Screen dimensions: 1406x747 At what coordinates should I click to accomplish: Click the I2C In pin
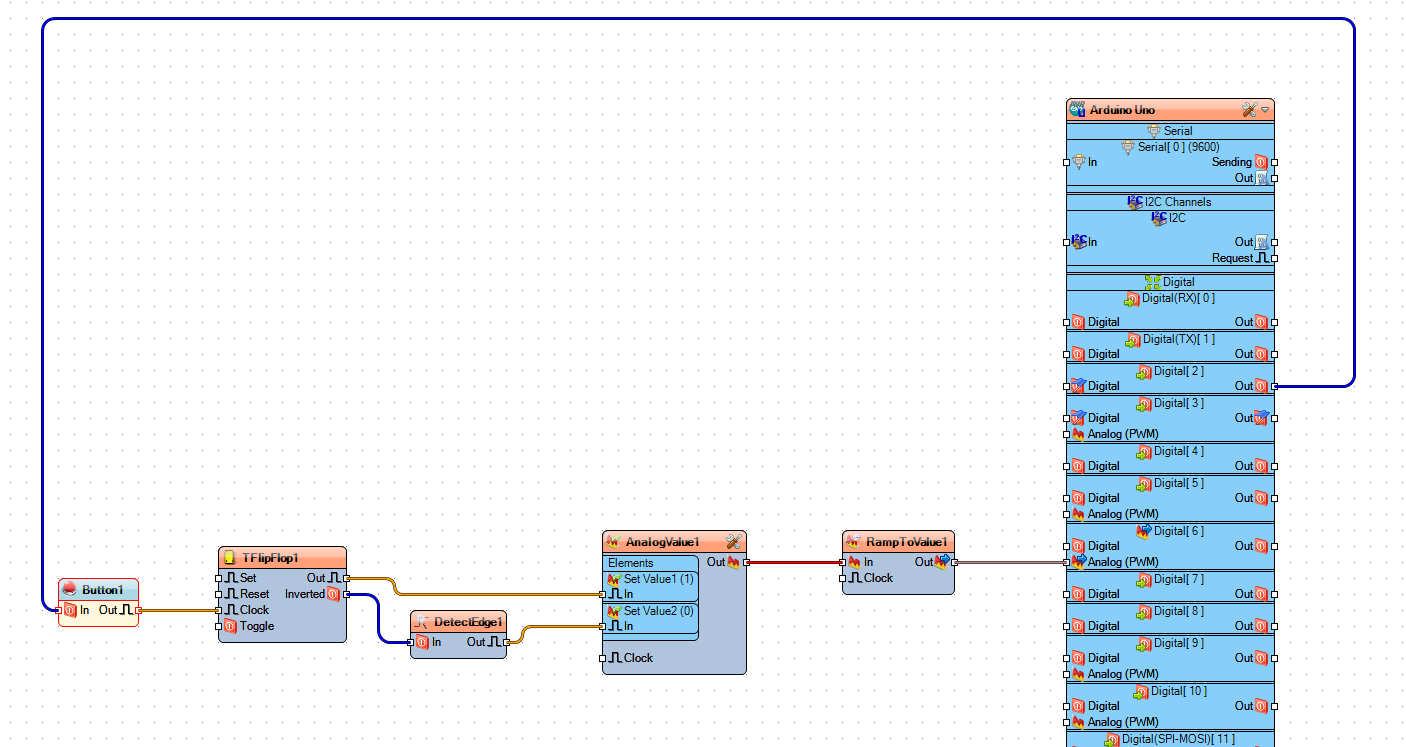coord(1067,242)
